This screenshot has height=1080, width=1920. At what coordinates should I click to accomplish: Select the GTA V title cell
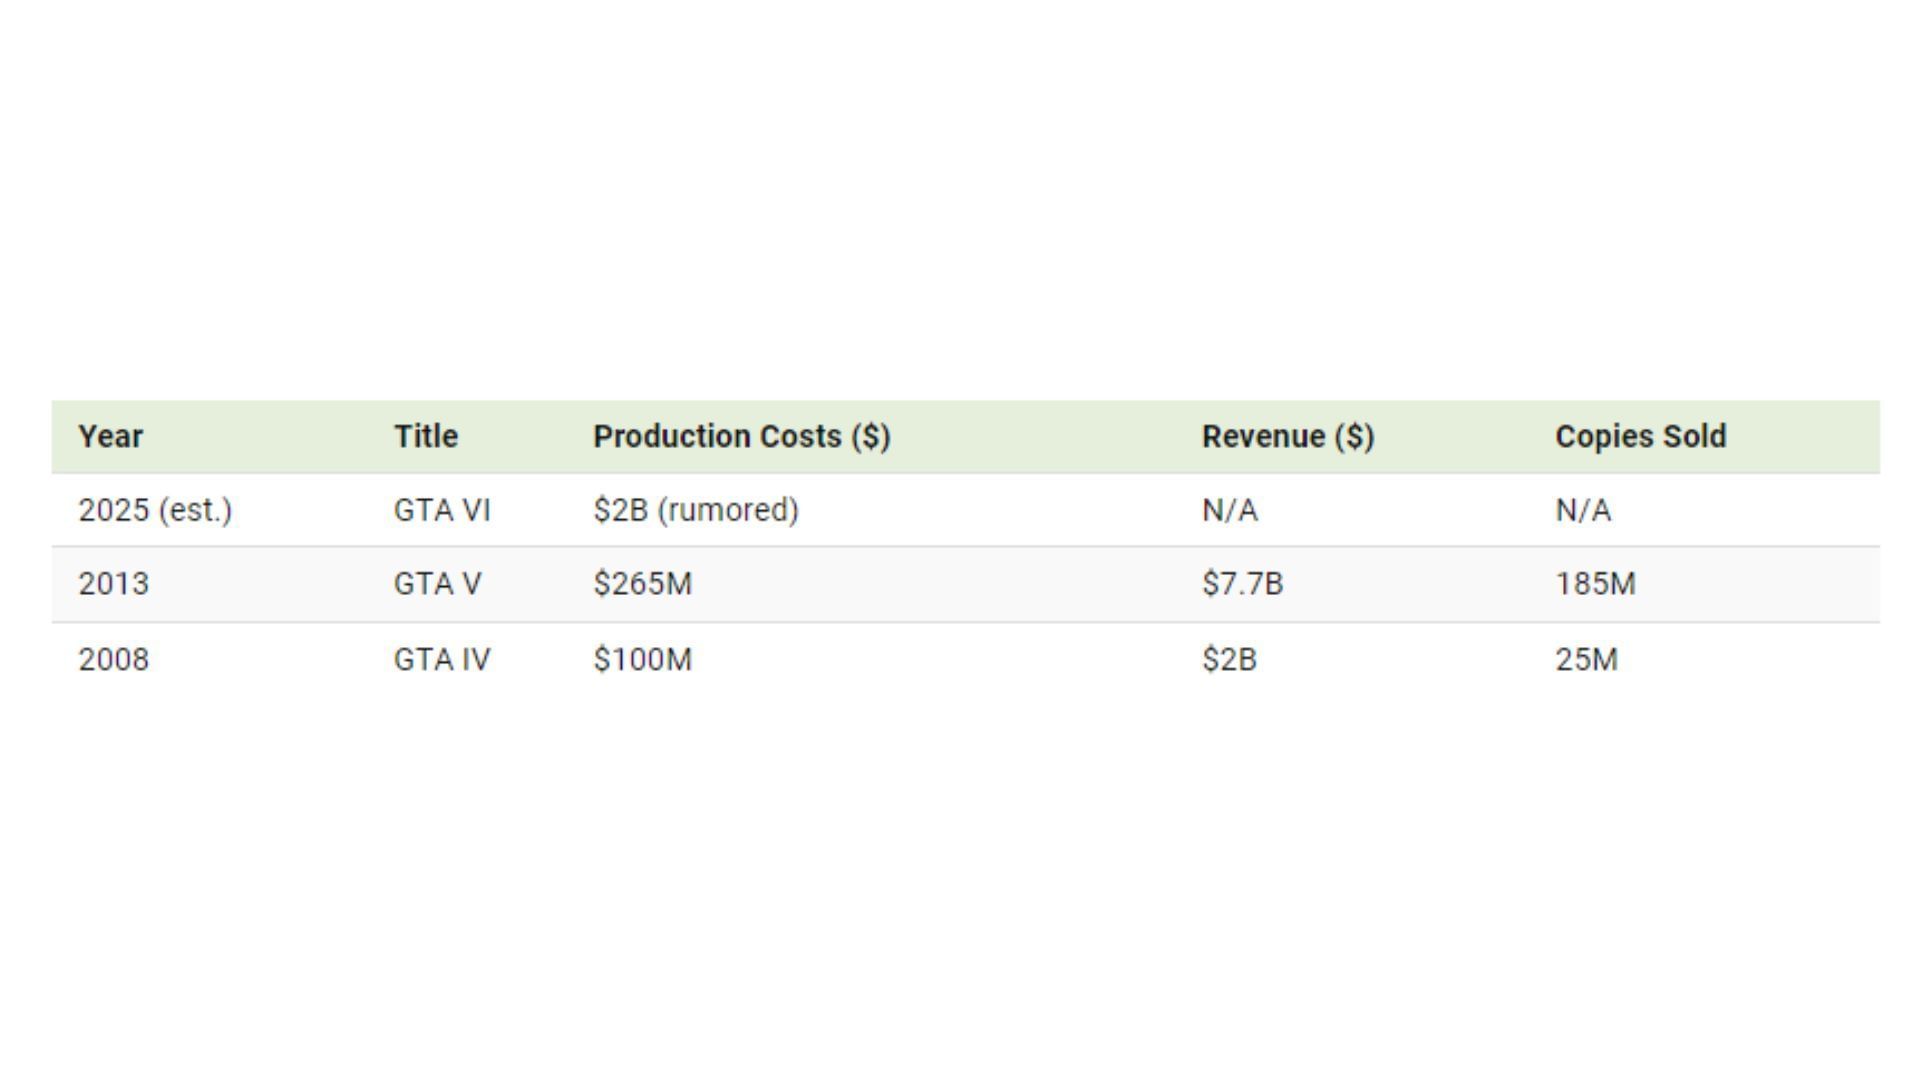tap(438, 584)
